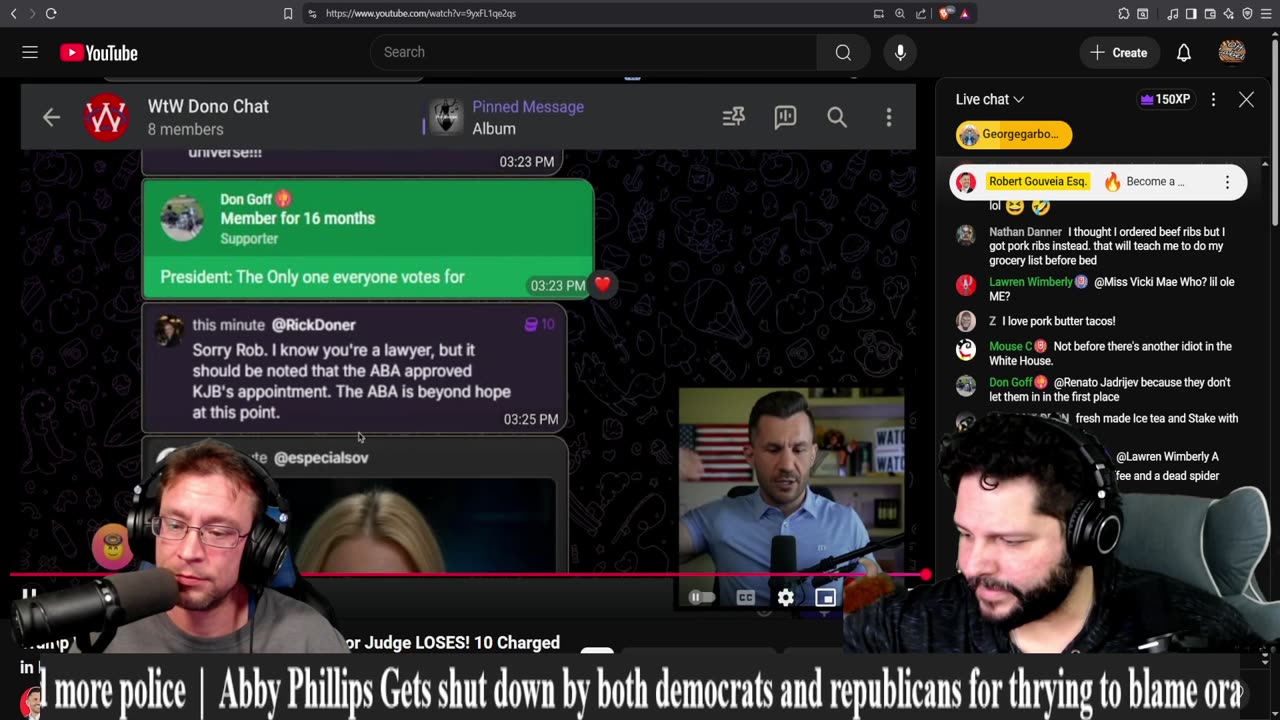Open Brave Rewards triangle icon
The height and width of the screenshot is (720, 1280).
[x=965, y=13]
